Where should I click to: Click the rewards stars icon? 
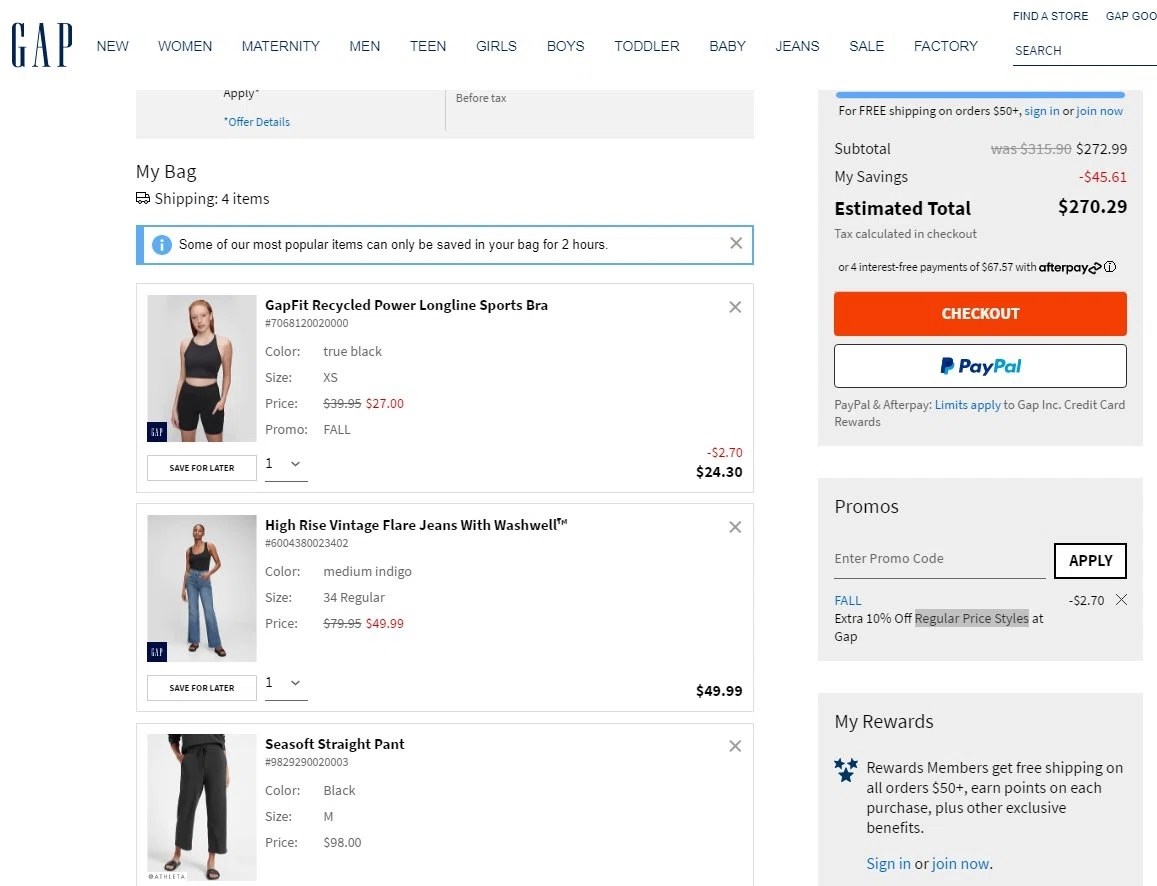[846, 769]
